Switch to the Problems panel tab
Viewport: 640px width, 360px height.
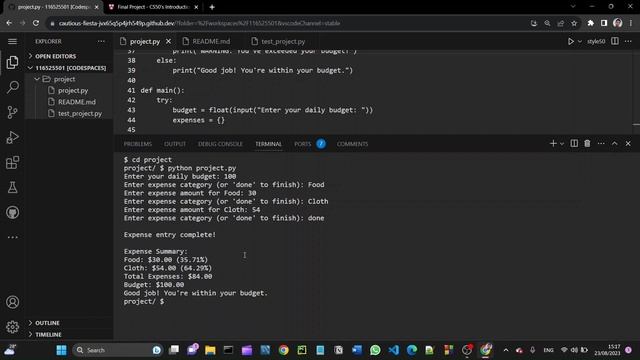[x=138, y=144]
